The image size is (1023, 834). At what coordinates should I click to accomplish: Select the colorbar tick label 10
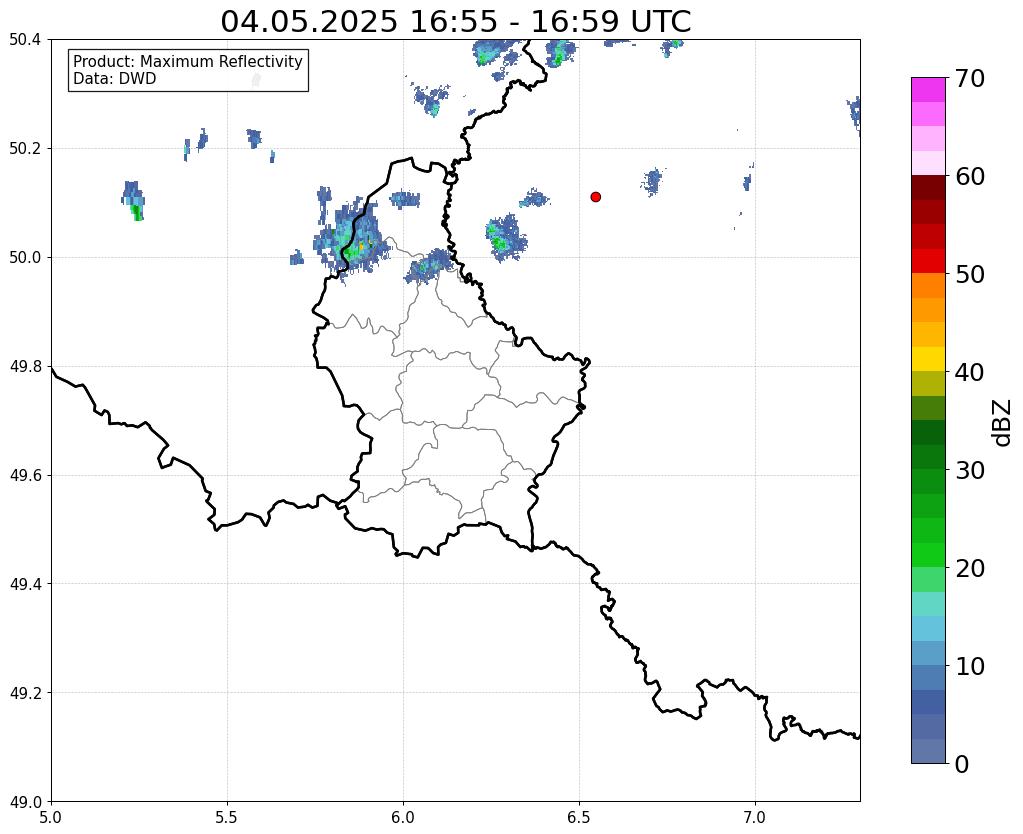970,666
